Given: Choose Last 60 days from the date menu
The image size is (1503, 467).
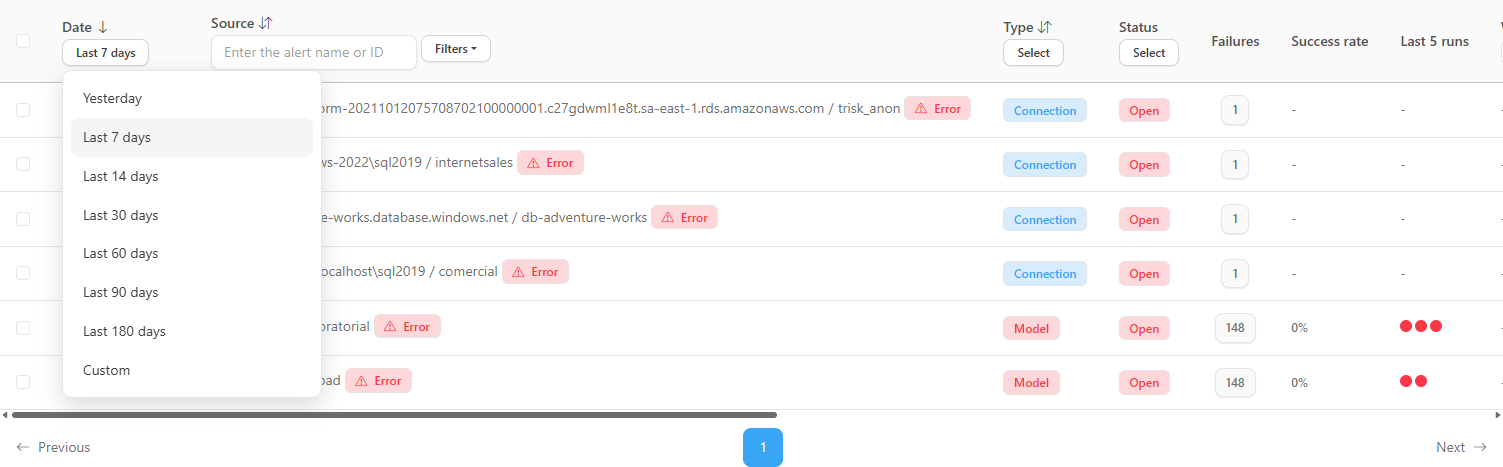Looking at the screenshot, I should 192,253.
